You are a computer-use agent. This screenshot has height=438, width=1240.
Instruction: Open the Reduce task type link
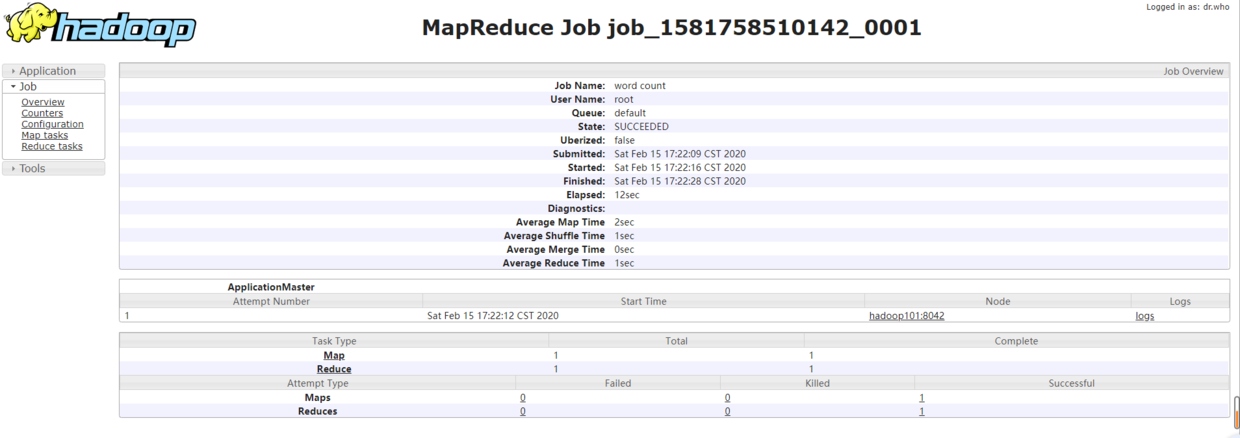334,369
